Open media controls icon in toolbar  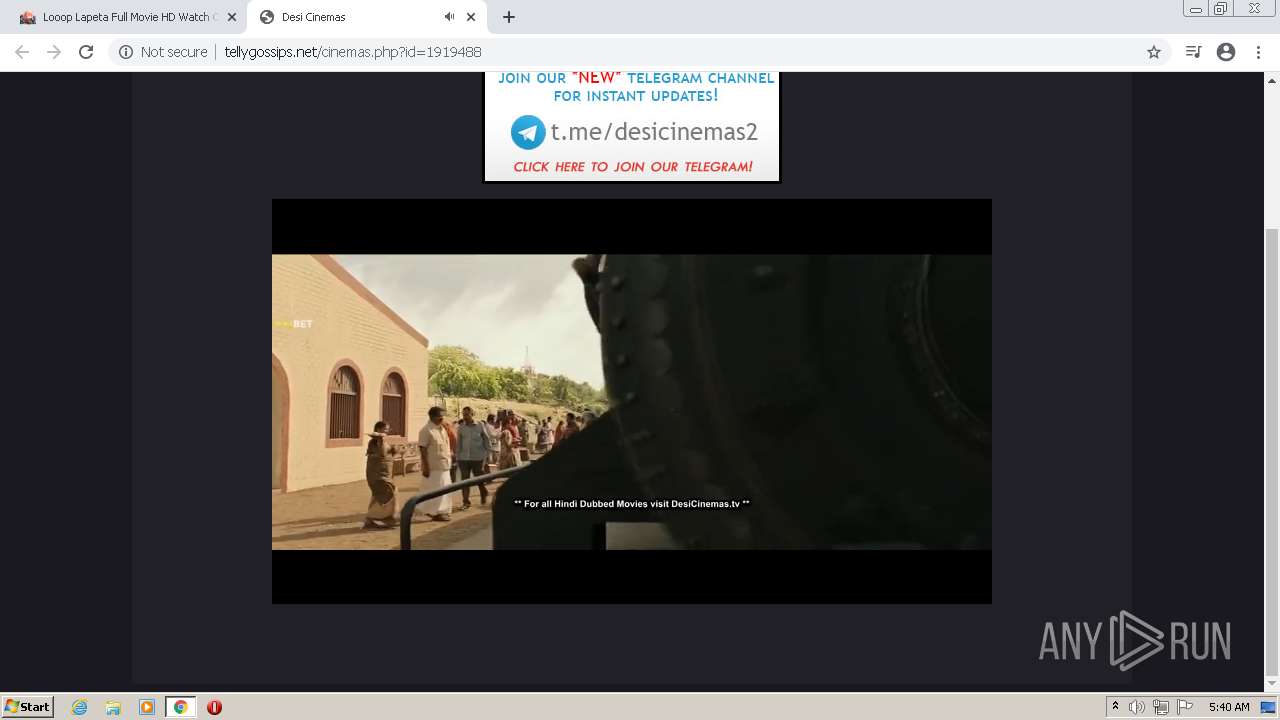click(x=1193, y=52)
